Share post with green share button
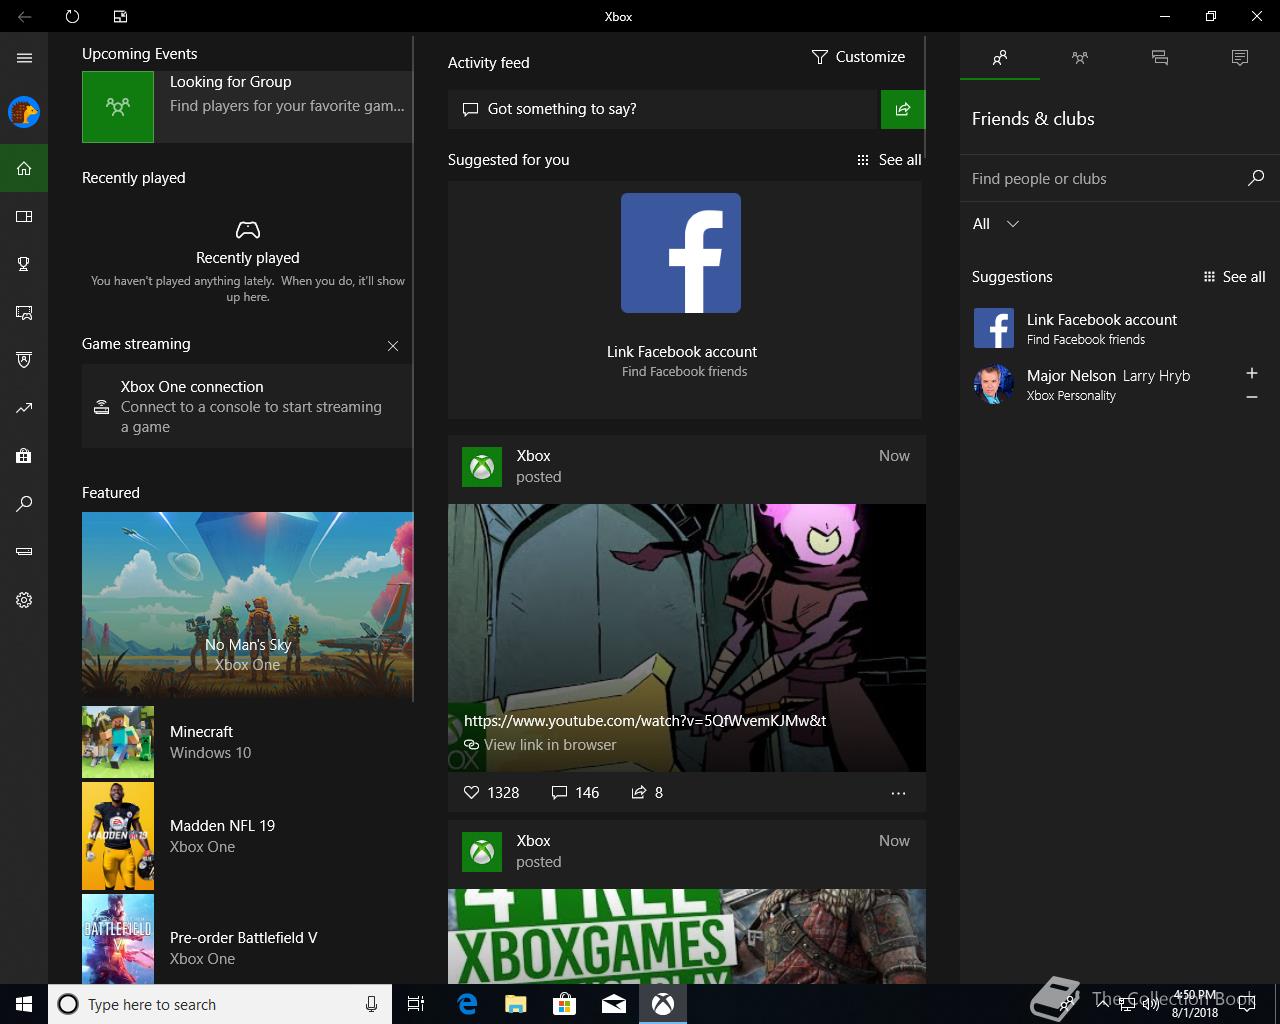This screenshot has width=1280, height=1024. [903, 109]
